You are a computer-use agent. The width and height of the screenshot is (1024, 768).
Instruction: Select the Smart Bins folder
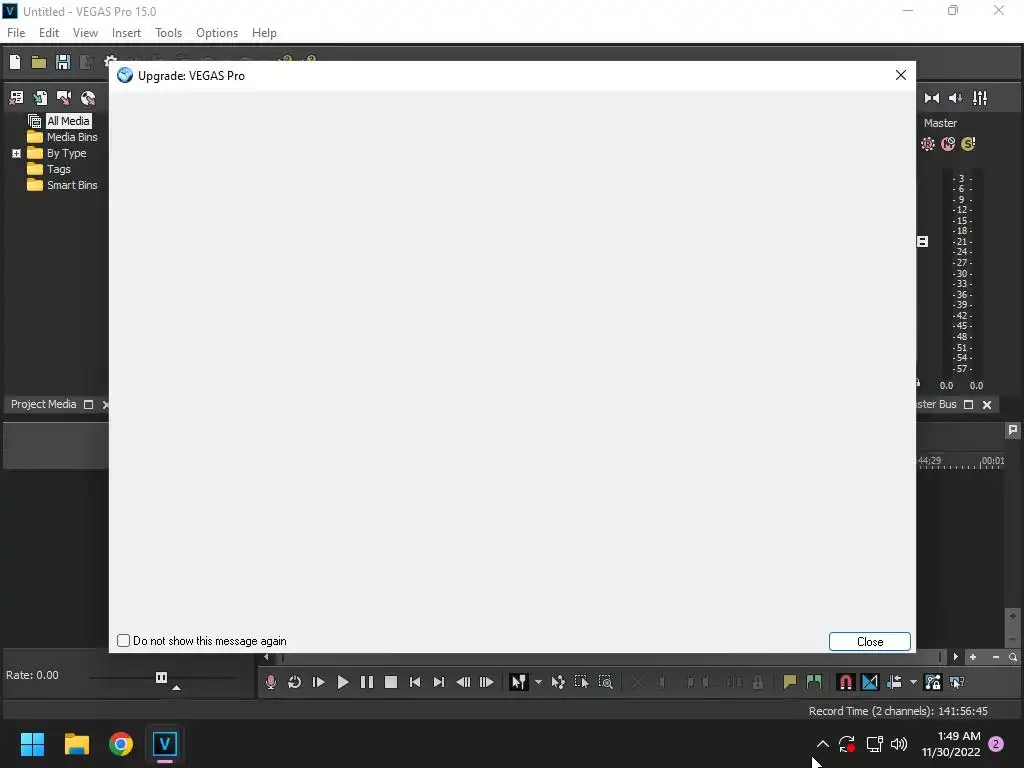[x=72, y=185]
